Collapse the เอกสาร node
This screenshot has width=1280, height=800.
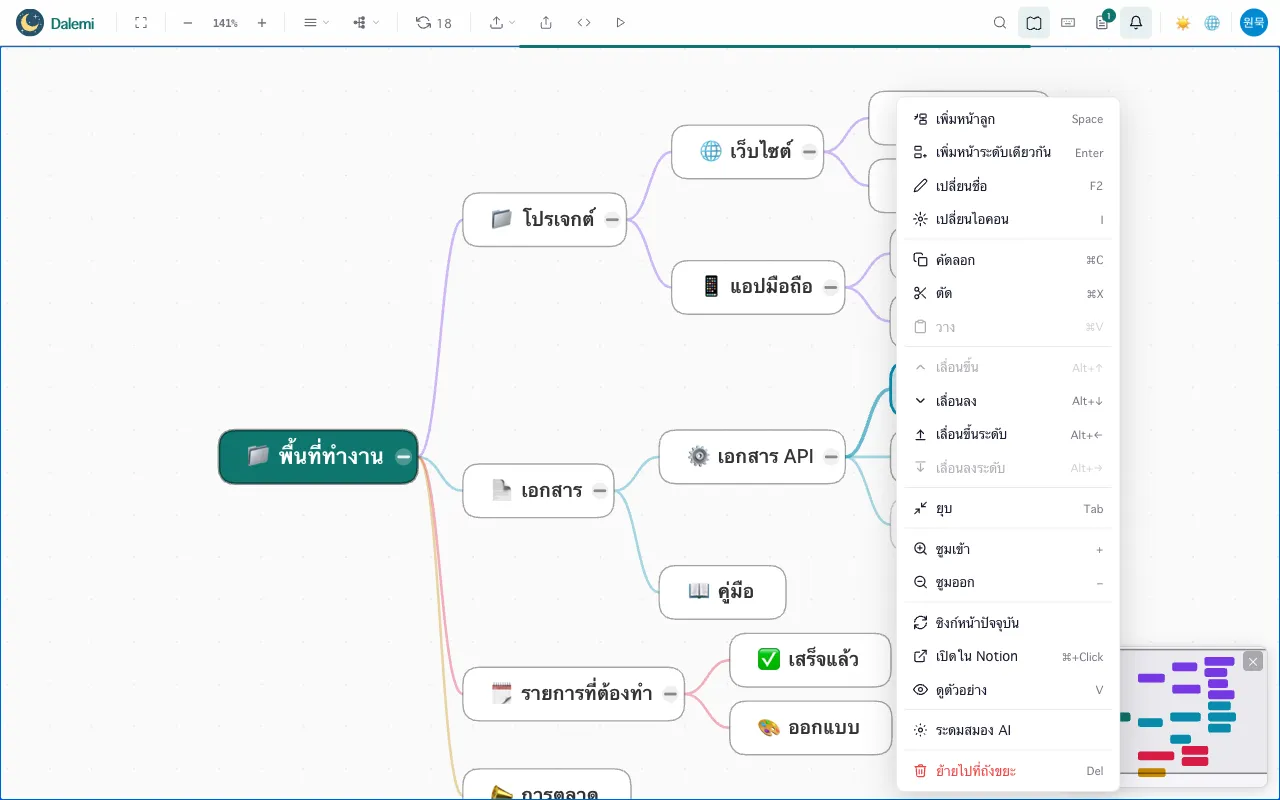[x=599, y=490]
